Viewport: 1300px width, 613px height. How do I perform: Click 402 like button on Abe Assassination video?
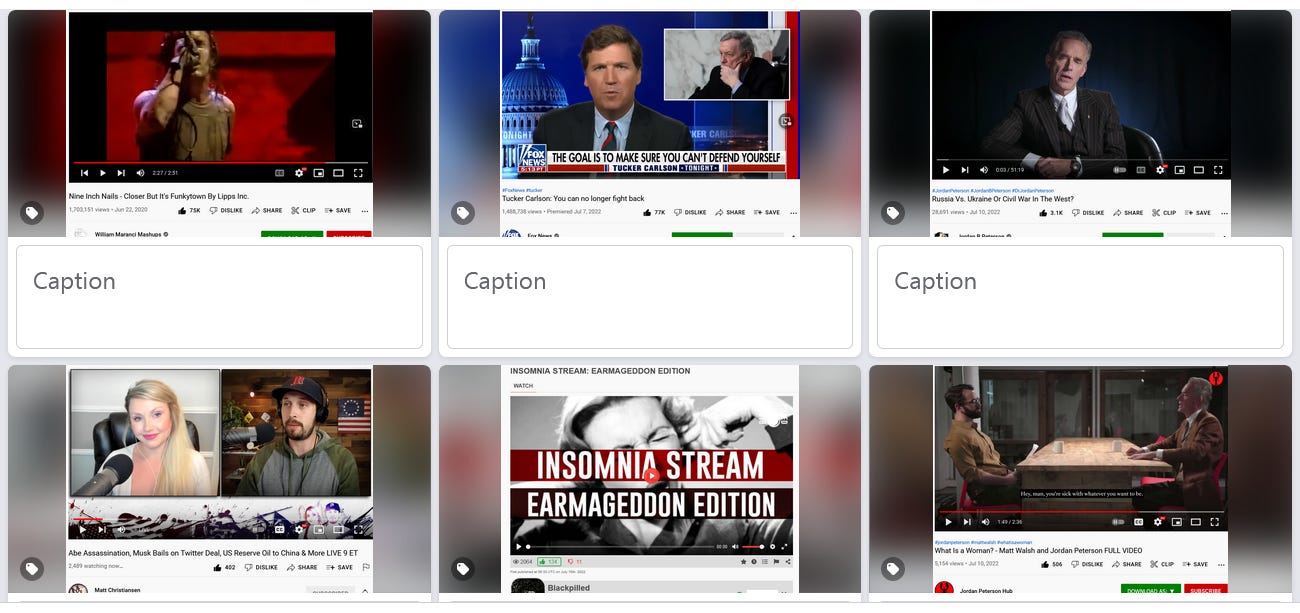pyautogui.click(x=225, y=567)
